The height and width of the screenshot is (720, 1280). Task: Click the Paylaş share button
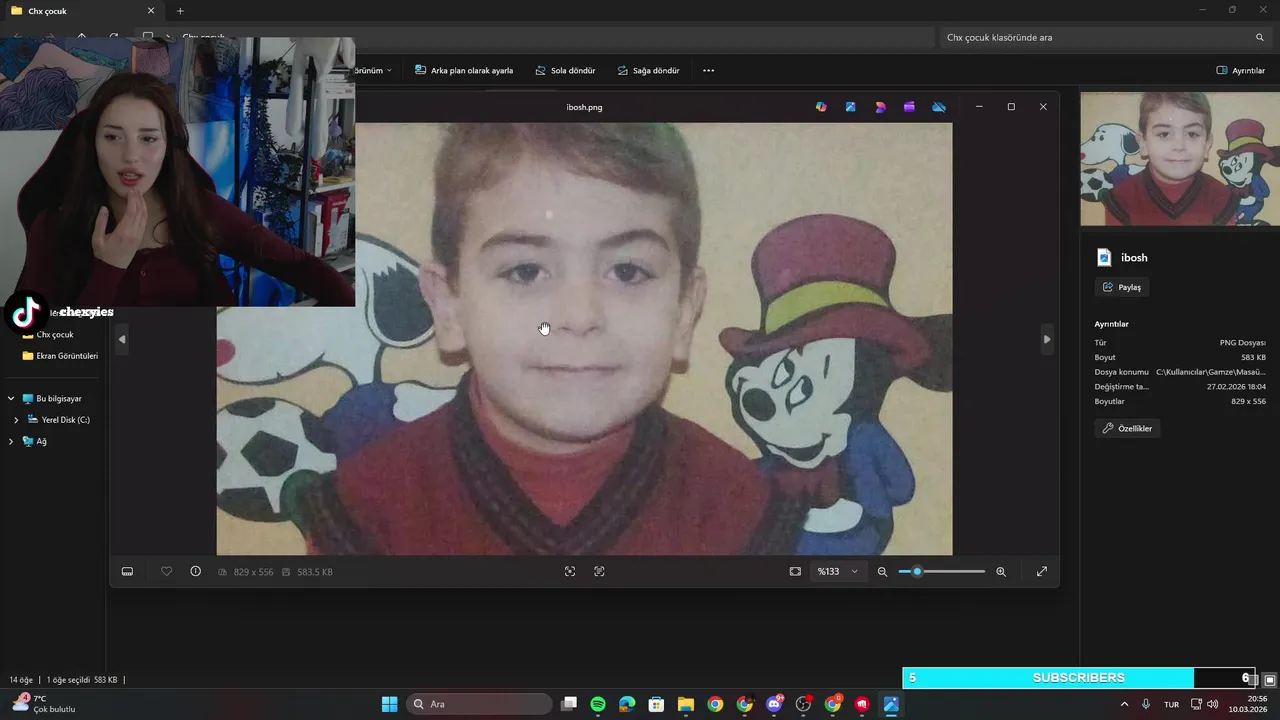click(x=1121, y=287)
